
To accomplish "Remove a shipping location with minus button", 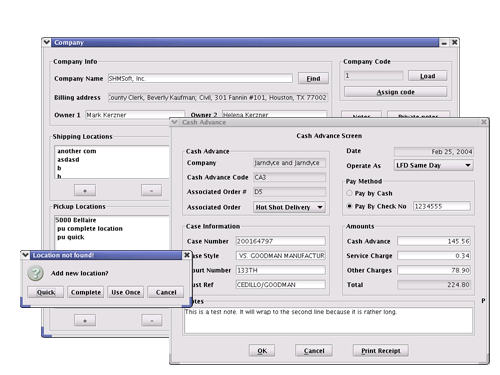I will click(x=151, y=191).
